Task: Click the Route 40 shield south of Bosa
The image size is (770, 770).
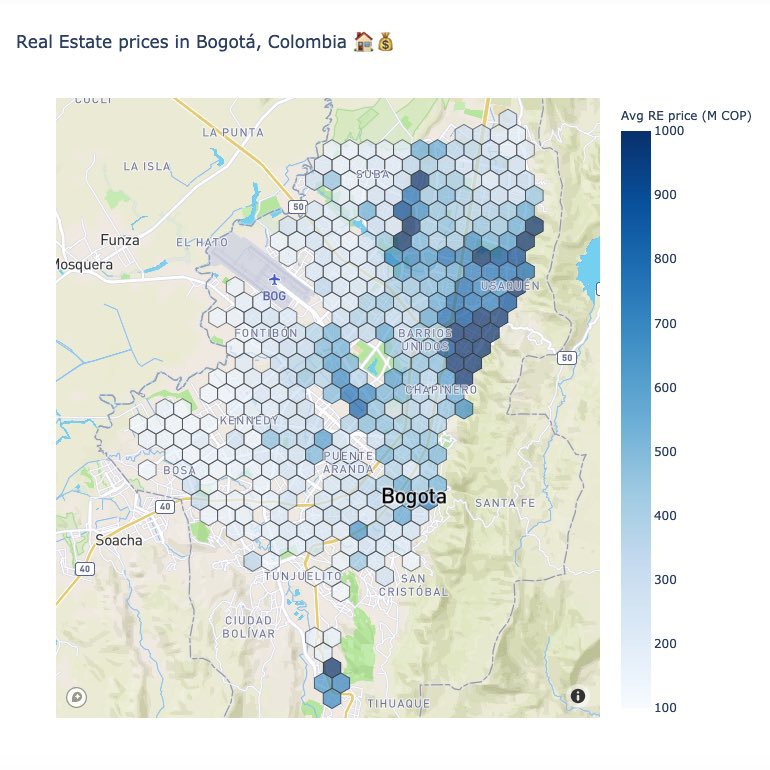Action: click(x=165, y=507)
